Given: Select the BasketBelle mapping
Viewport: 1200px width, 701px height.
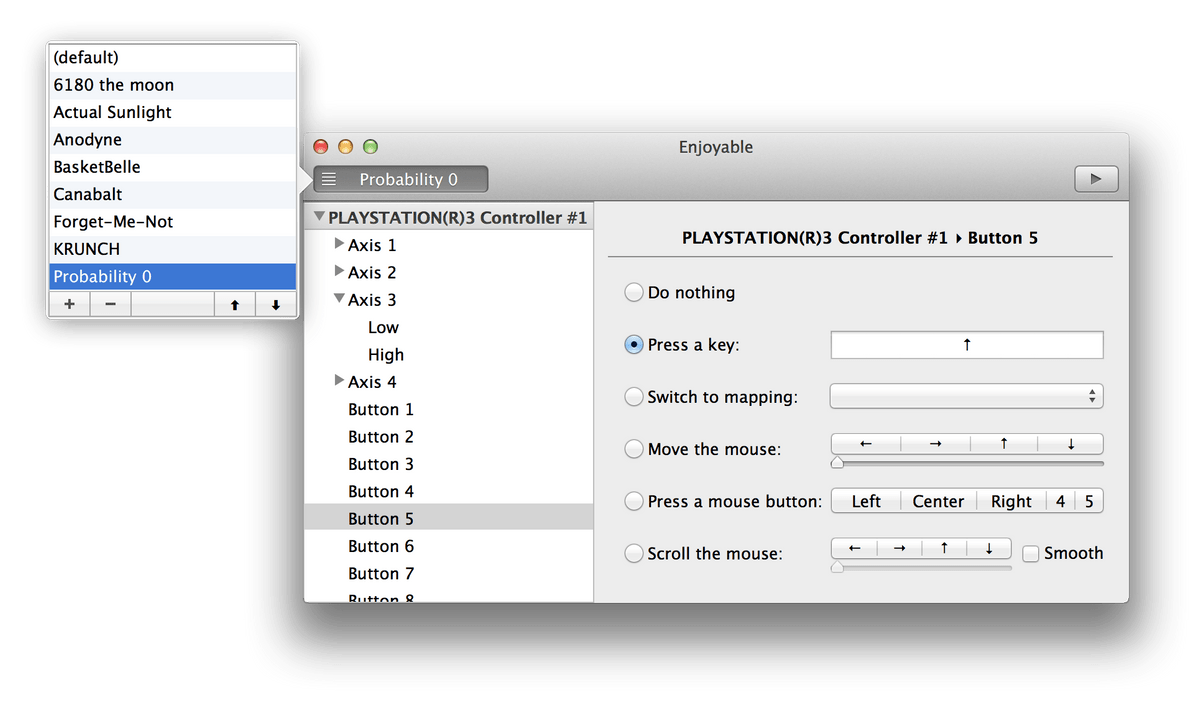Looking at the screenshot, I should [x=172, y=167].
